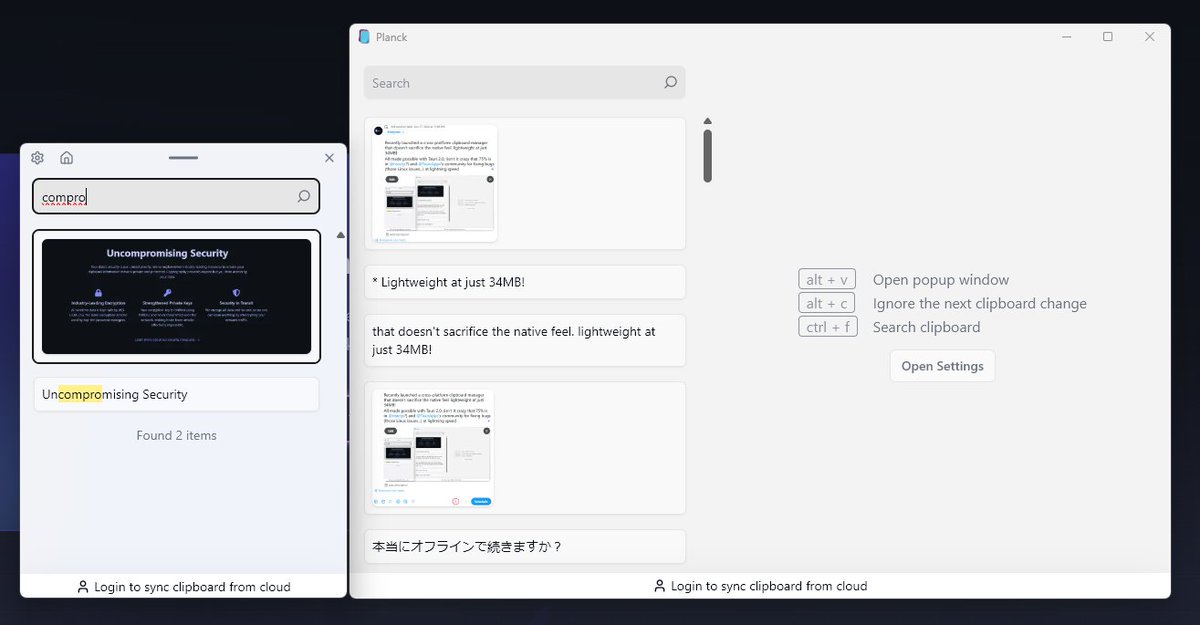Click the popup search field containing 'compro'
This screenshot has height=625, width=1200.
176,197
